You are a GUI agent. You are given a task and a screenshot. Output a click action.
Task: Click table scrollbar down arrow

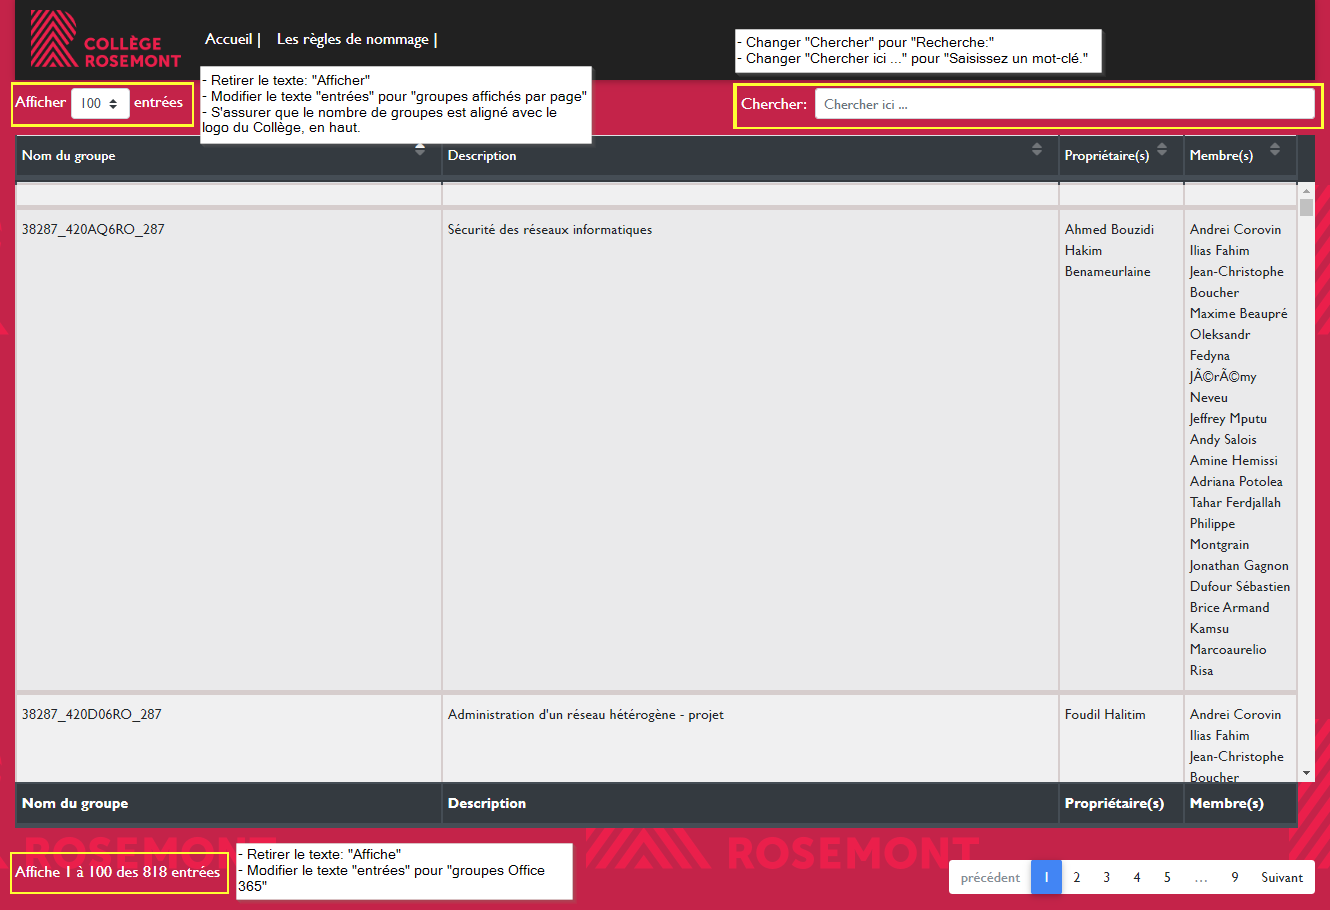(x=1306, y=773)
